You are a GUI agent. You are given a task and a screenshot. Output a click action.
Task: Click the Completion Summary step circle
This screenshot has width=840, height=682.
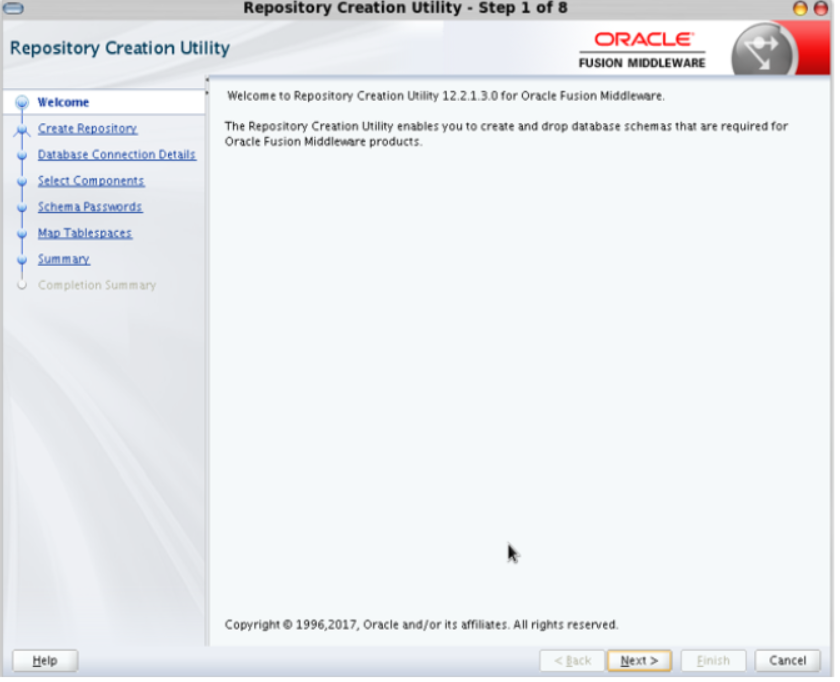22,285
